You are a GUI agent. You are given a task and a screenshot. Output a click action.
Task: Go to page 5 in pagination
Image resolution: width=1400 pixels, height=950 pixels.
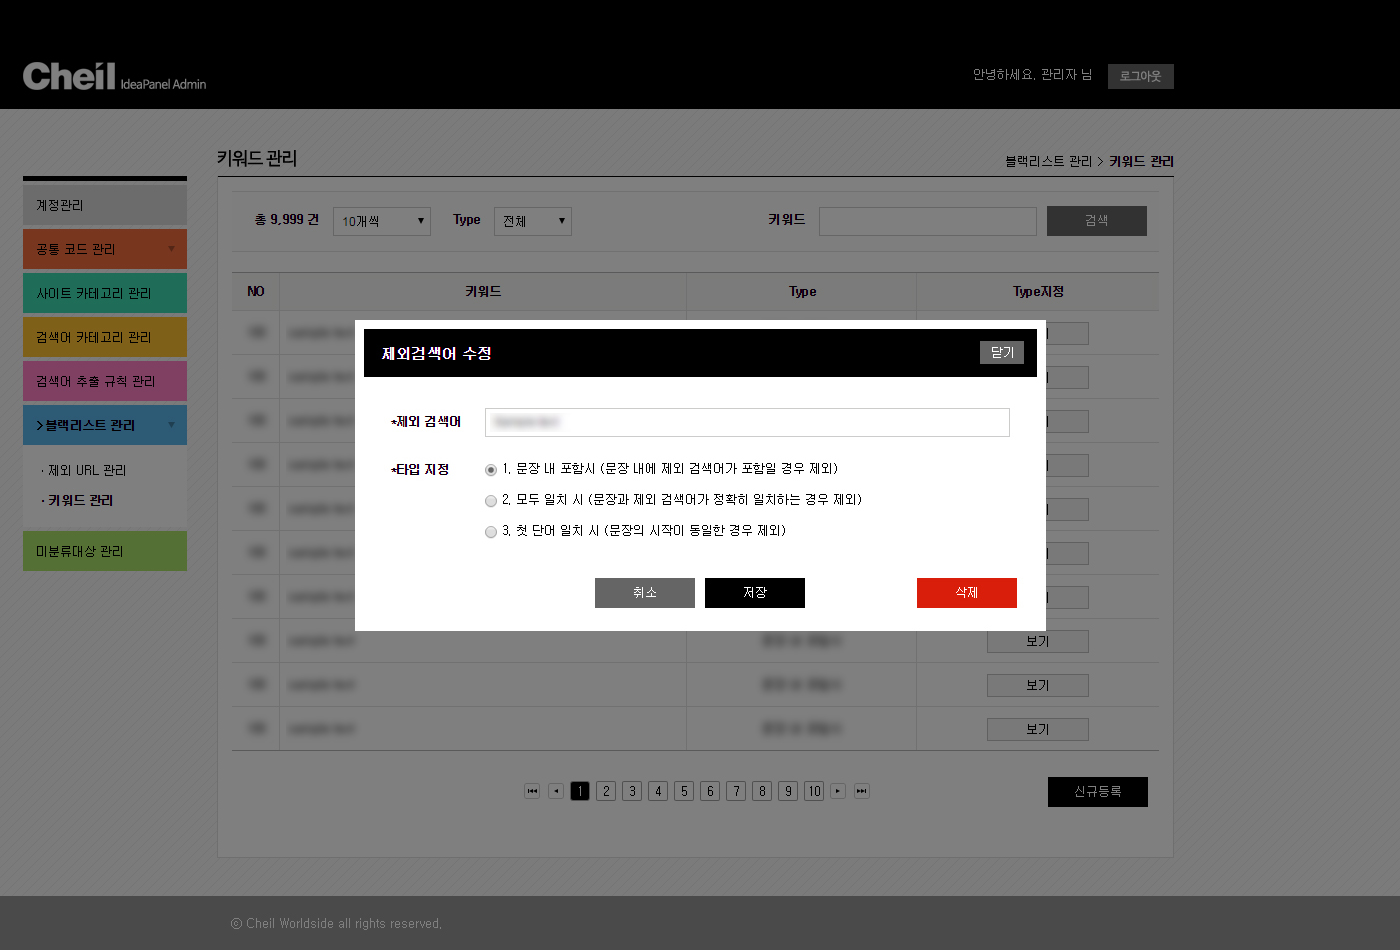(x=684, y=791)
